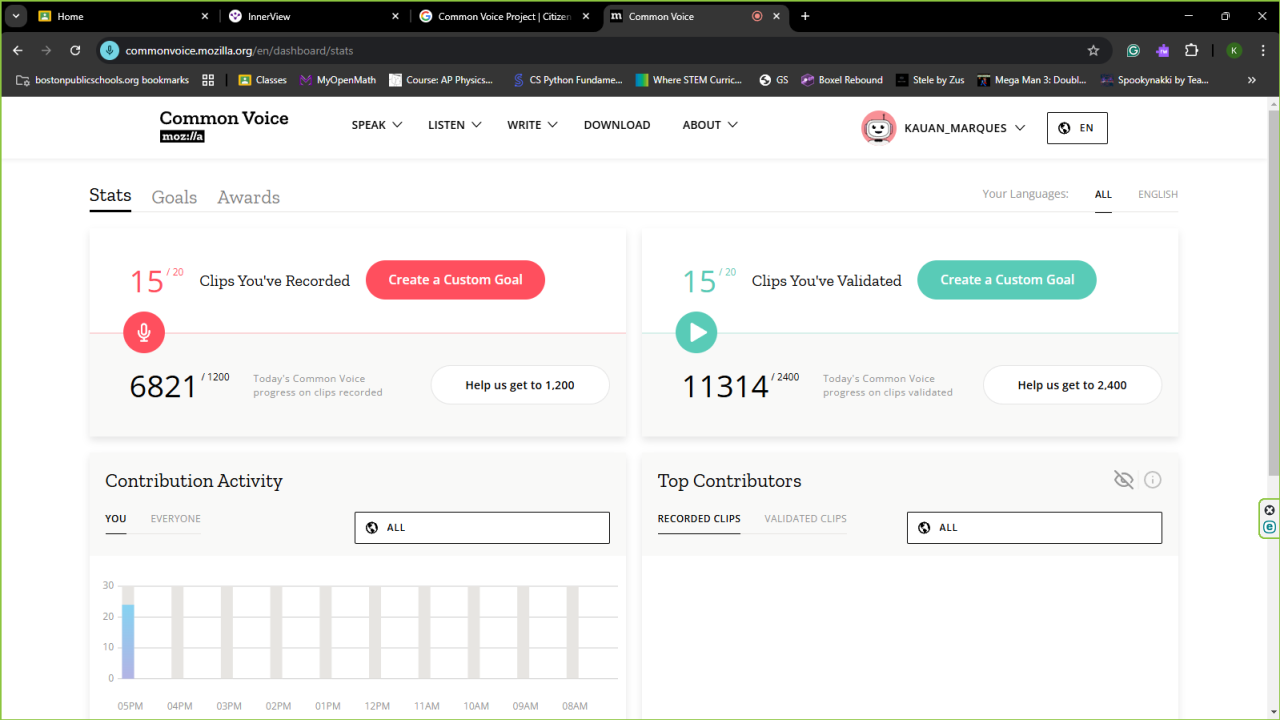
Task: Click the Grammarly extension icon
Action: pyautogui.click(x=1133, y=50)
